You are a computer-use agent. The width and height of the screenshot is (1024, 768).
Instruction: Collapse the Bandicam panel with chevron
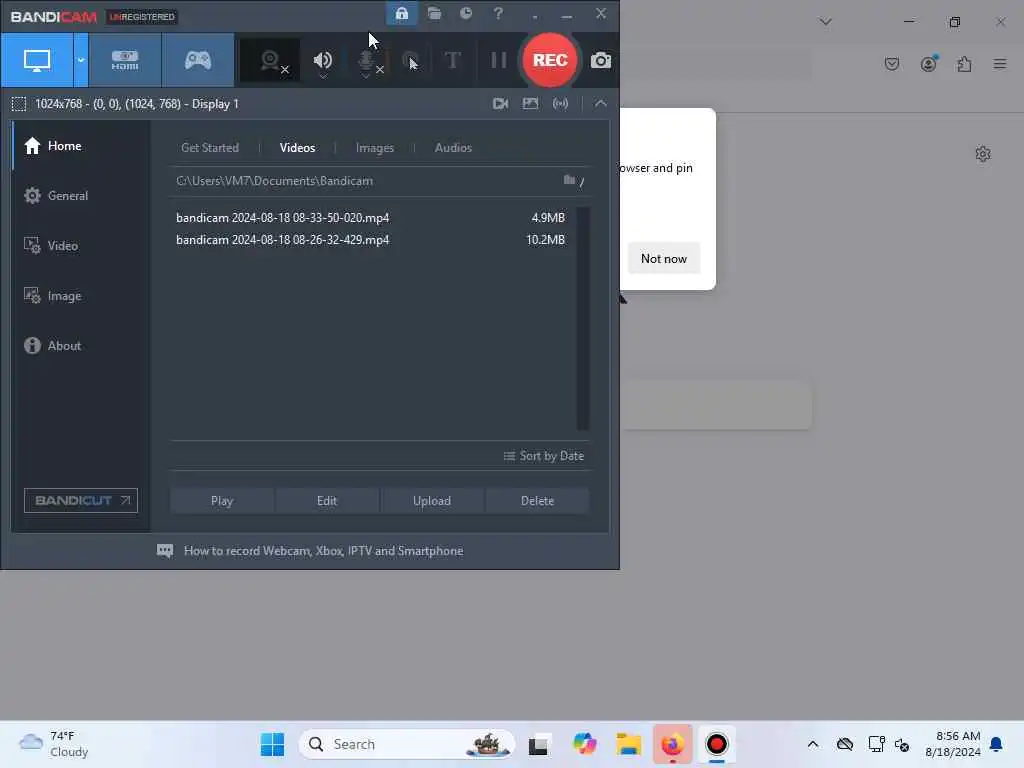pos(600,103)
